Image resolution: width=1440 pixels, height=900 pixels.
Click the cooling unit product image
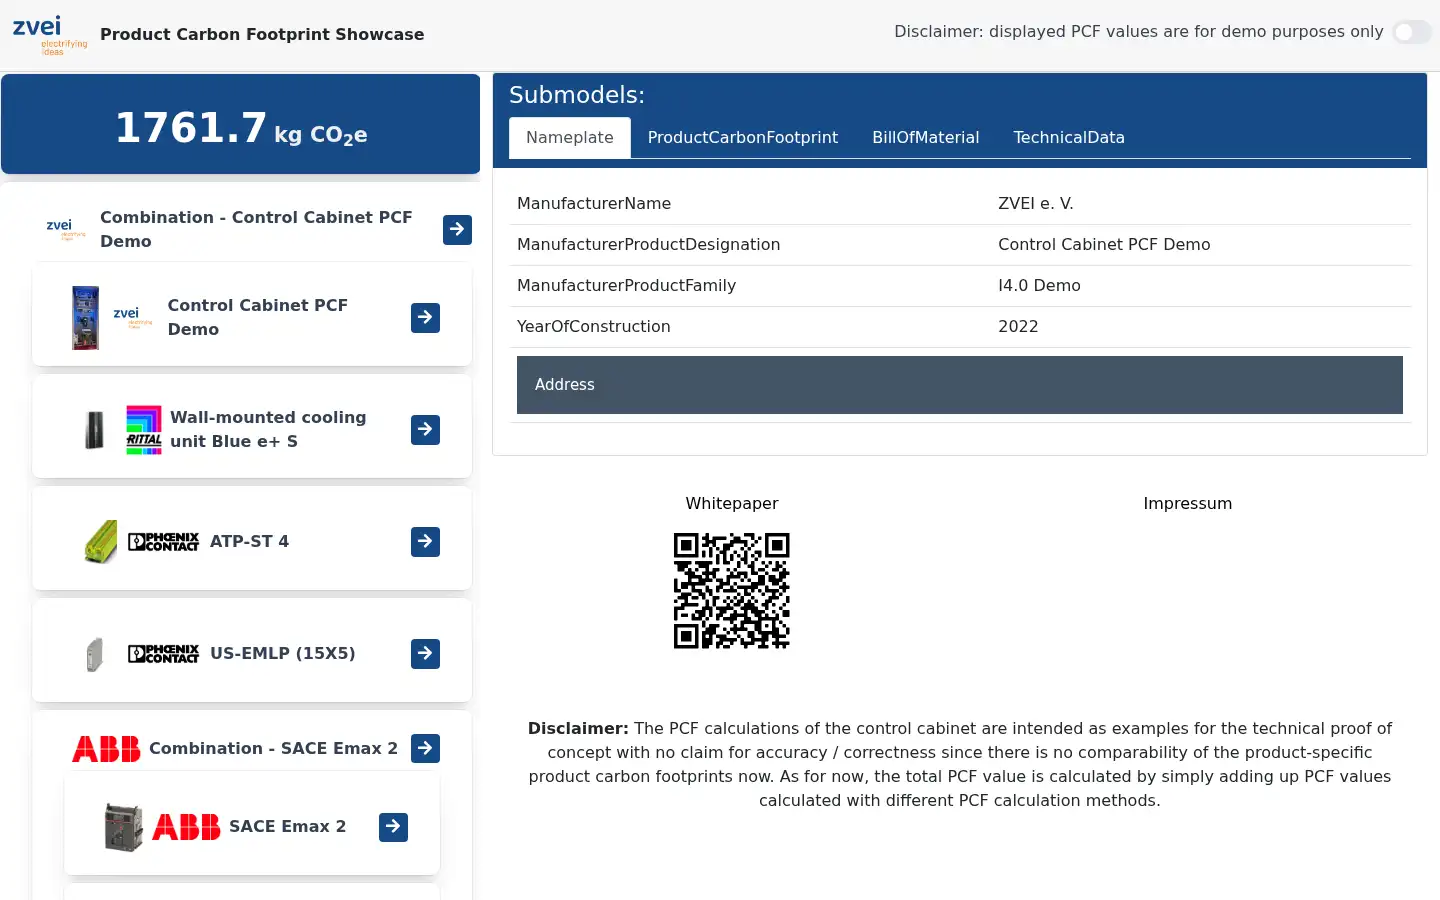coord(95,430)
